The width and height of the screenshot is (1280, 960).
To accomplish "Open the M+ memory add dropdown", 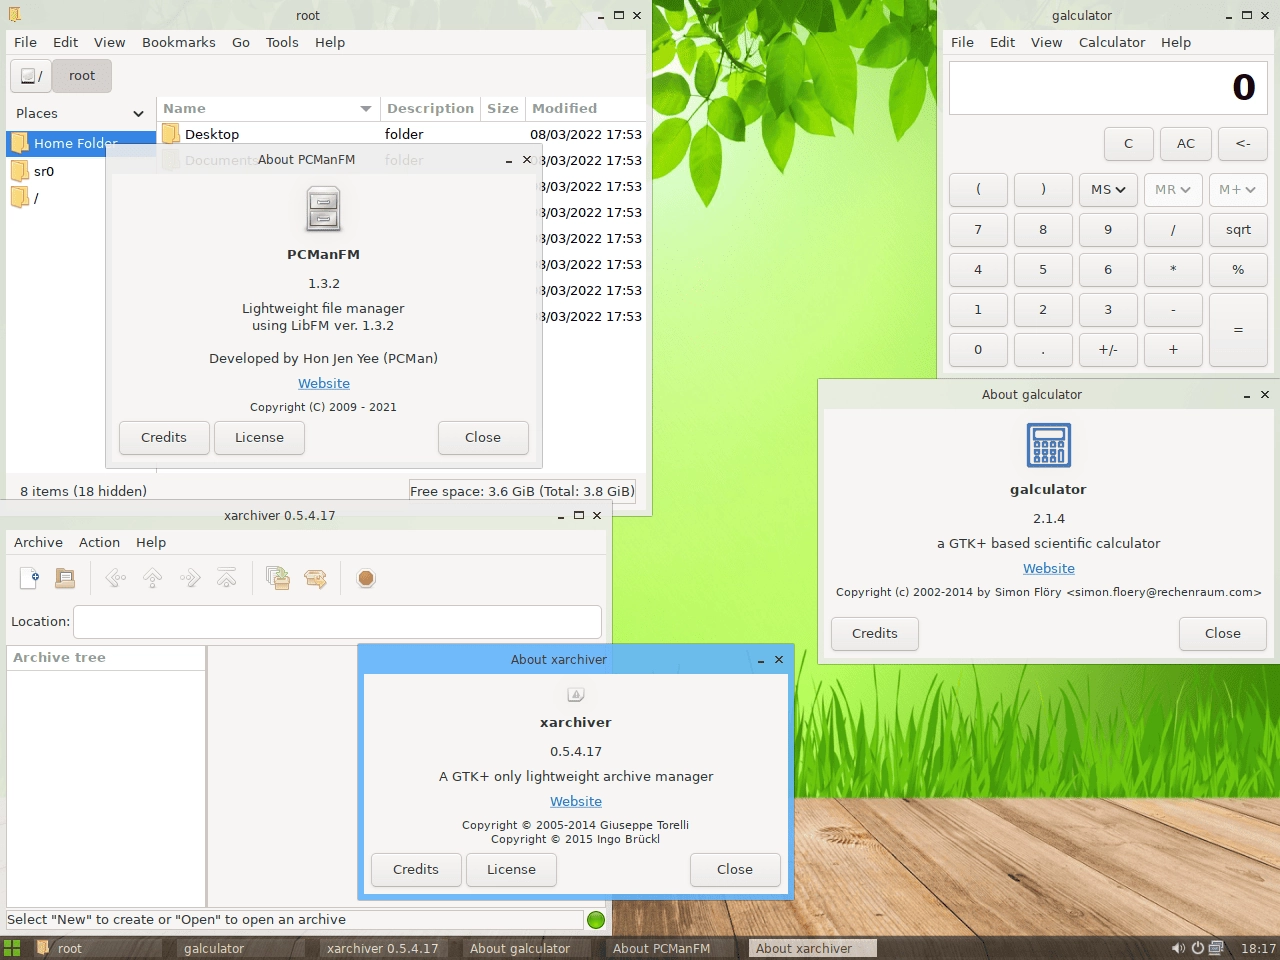I will coord(1238,190).
